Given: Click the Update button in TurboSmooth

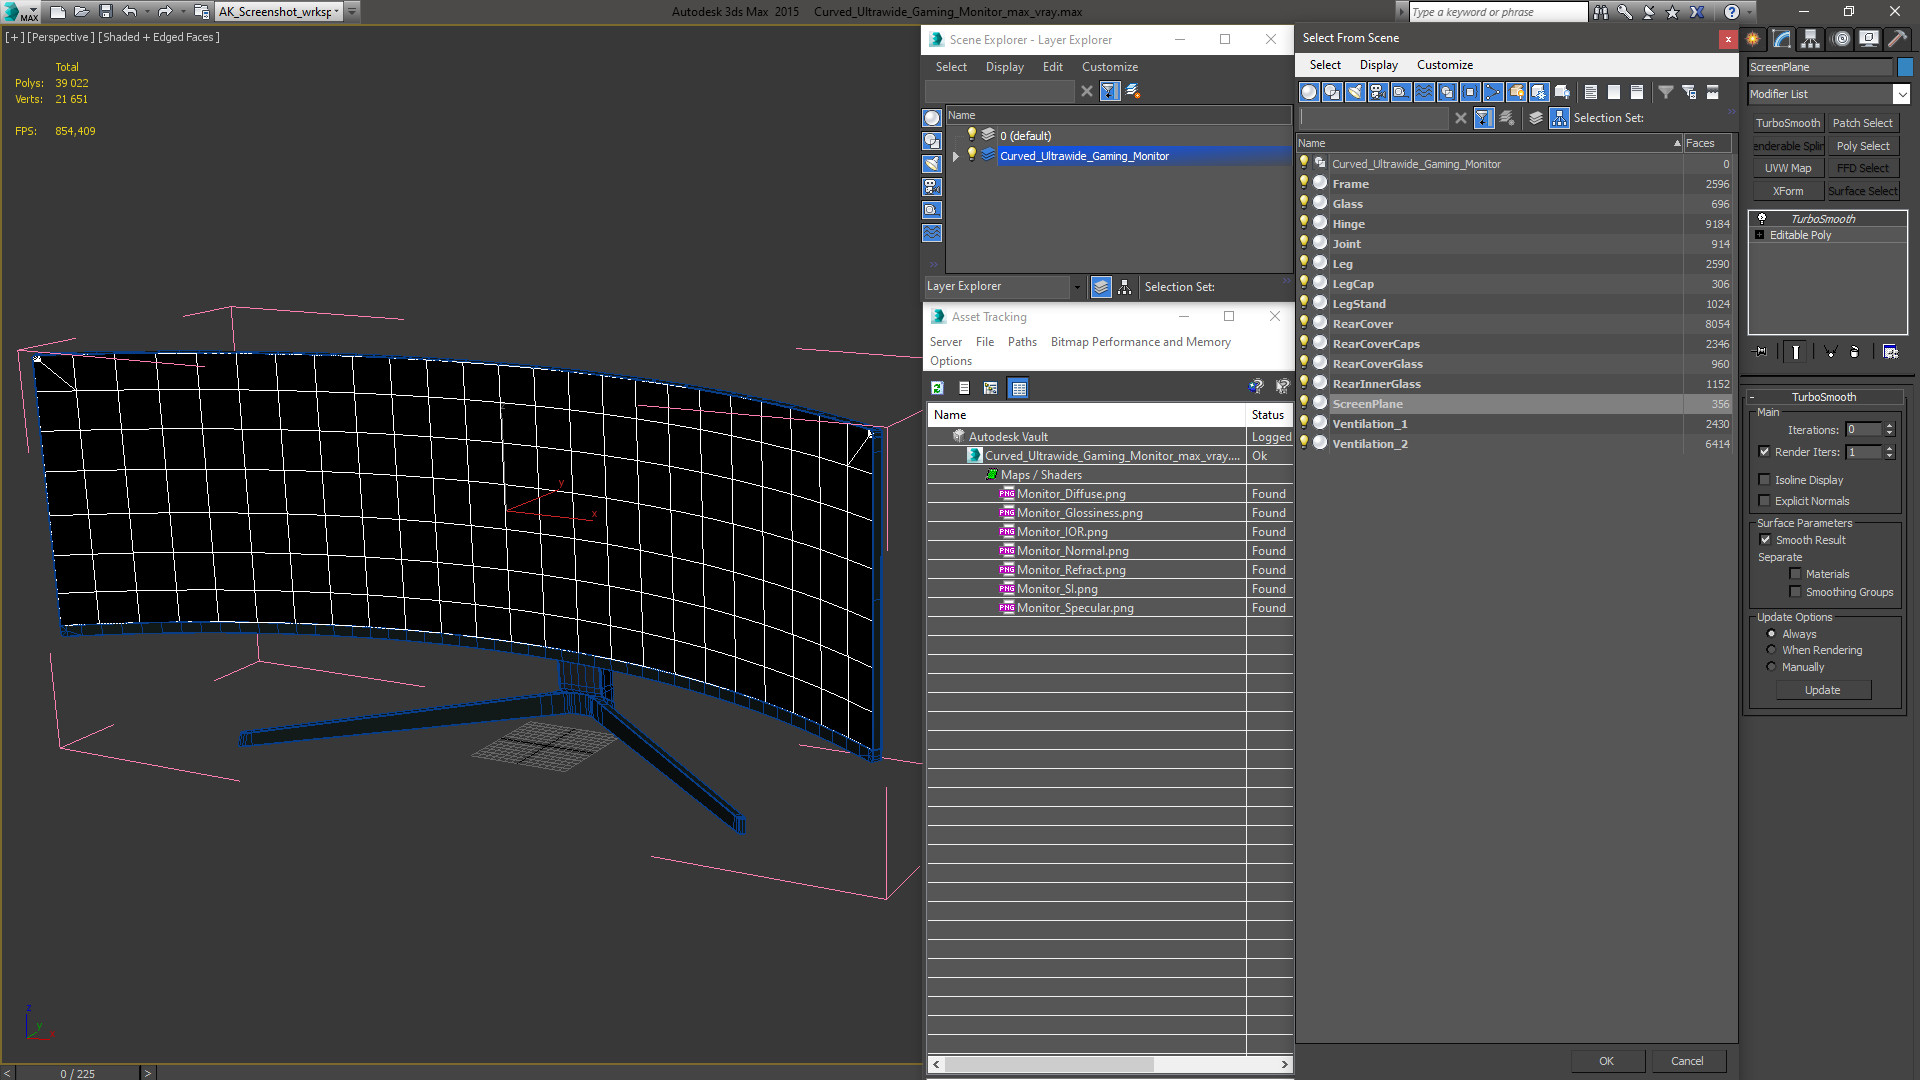Looking at the screenshot, I should click(1822, 690).
